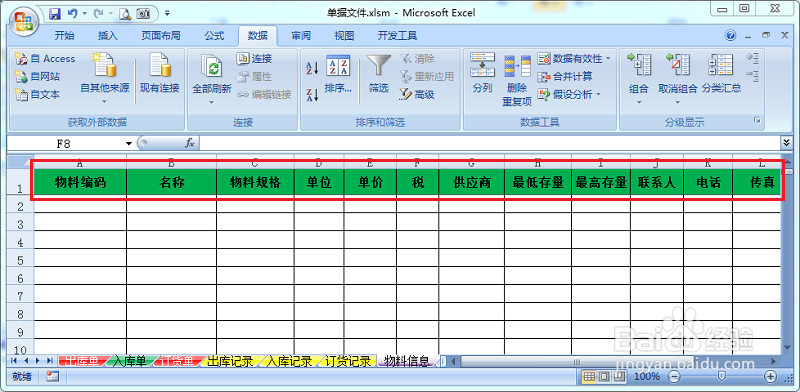Open the 入库记录 sheet tab

[x=288, y=361]
